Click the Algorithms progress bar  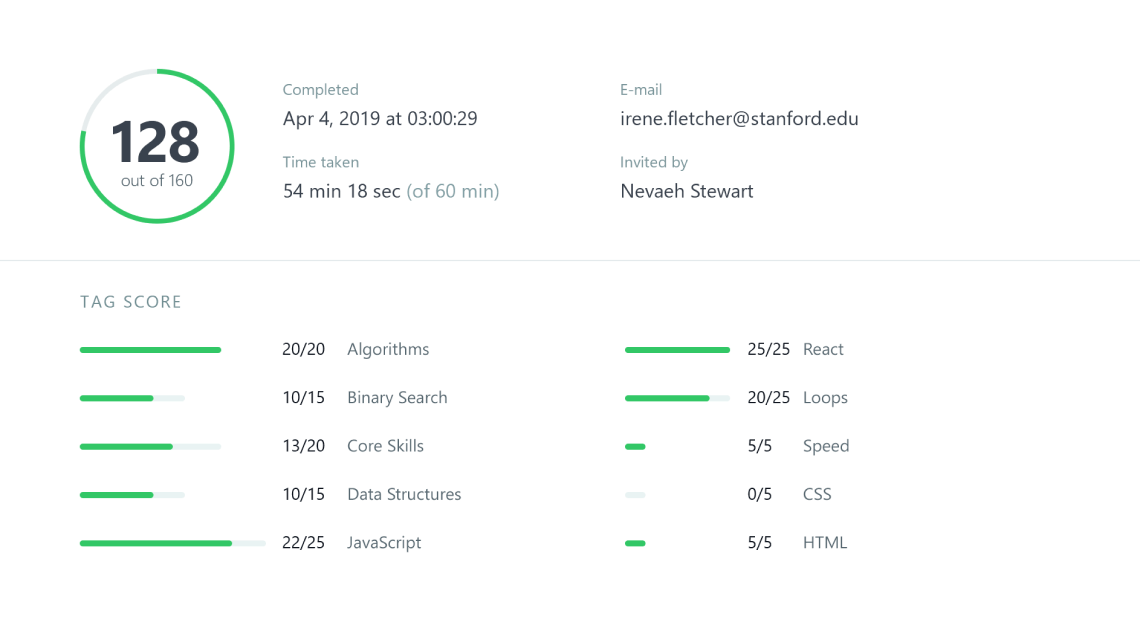pyautogui.click(x=150, y=350)
